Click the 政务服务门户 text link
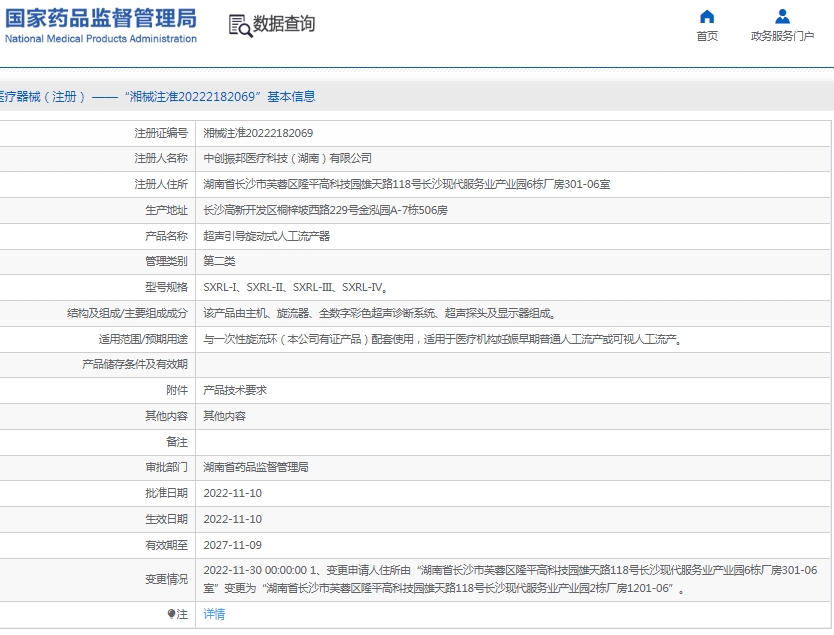Viewport: 834px width, 635px height. (782, 36)
